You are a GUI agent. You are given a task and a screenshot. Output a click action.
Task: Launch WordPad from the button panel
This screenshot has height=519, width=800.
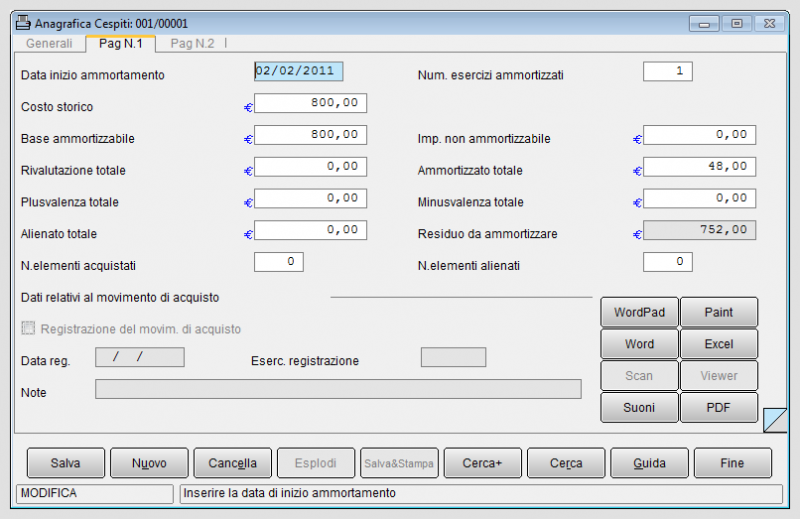pyautogui.click(x=639, y=312)
